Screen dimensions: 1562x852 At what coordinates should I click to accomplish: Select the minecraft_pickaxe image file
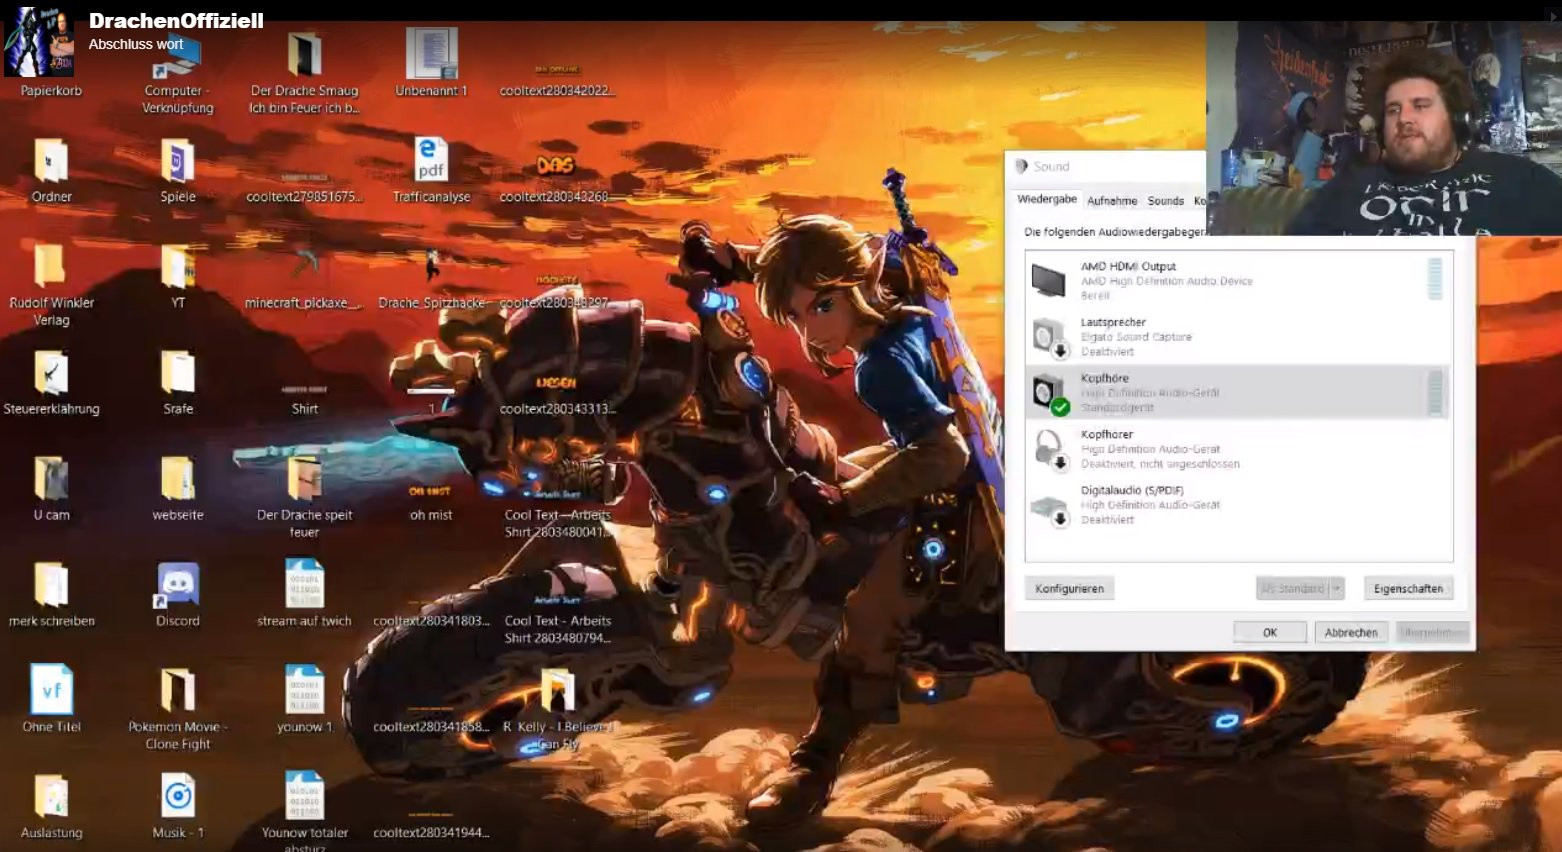point(304,278)
